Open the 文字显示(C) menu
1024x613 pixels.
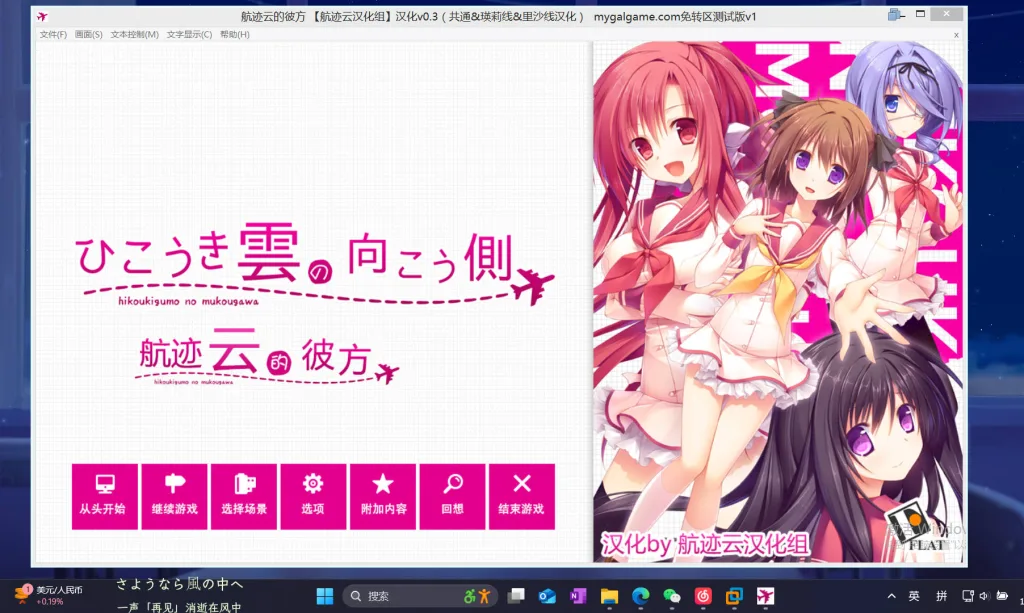pos(189,35)
